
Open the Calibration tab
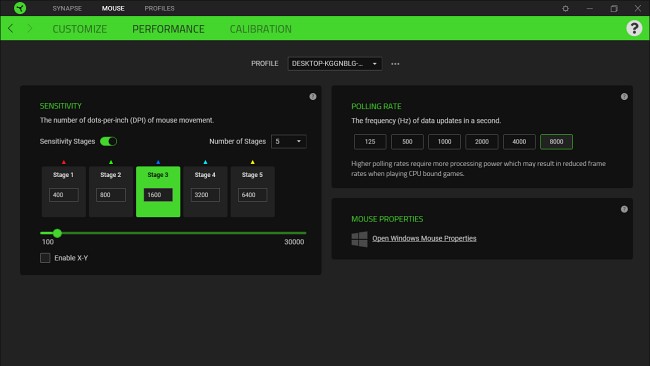261,29
